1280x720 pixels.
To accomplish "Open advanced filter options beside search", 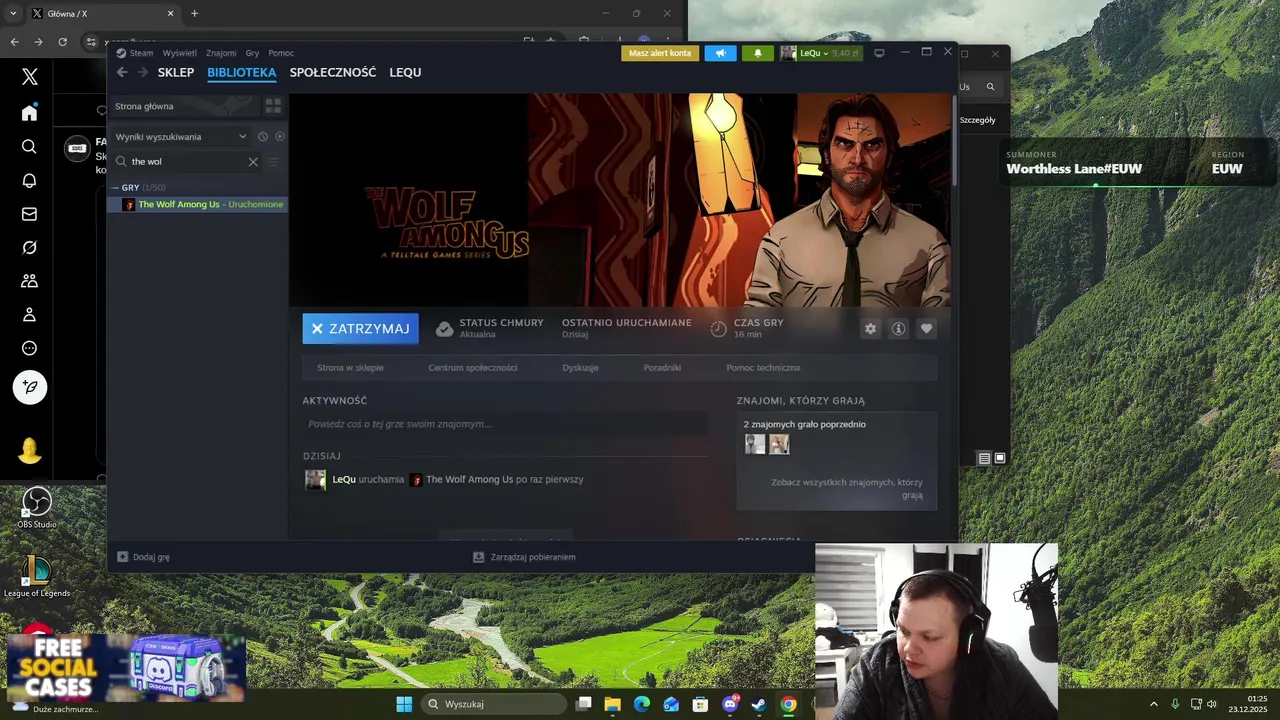I will pos(273,162).
